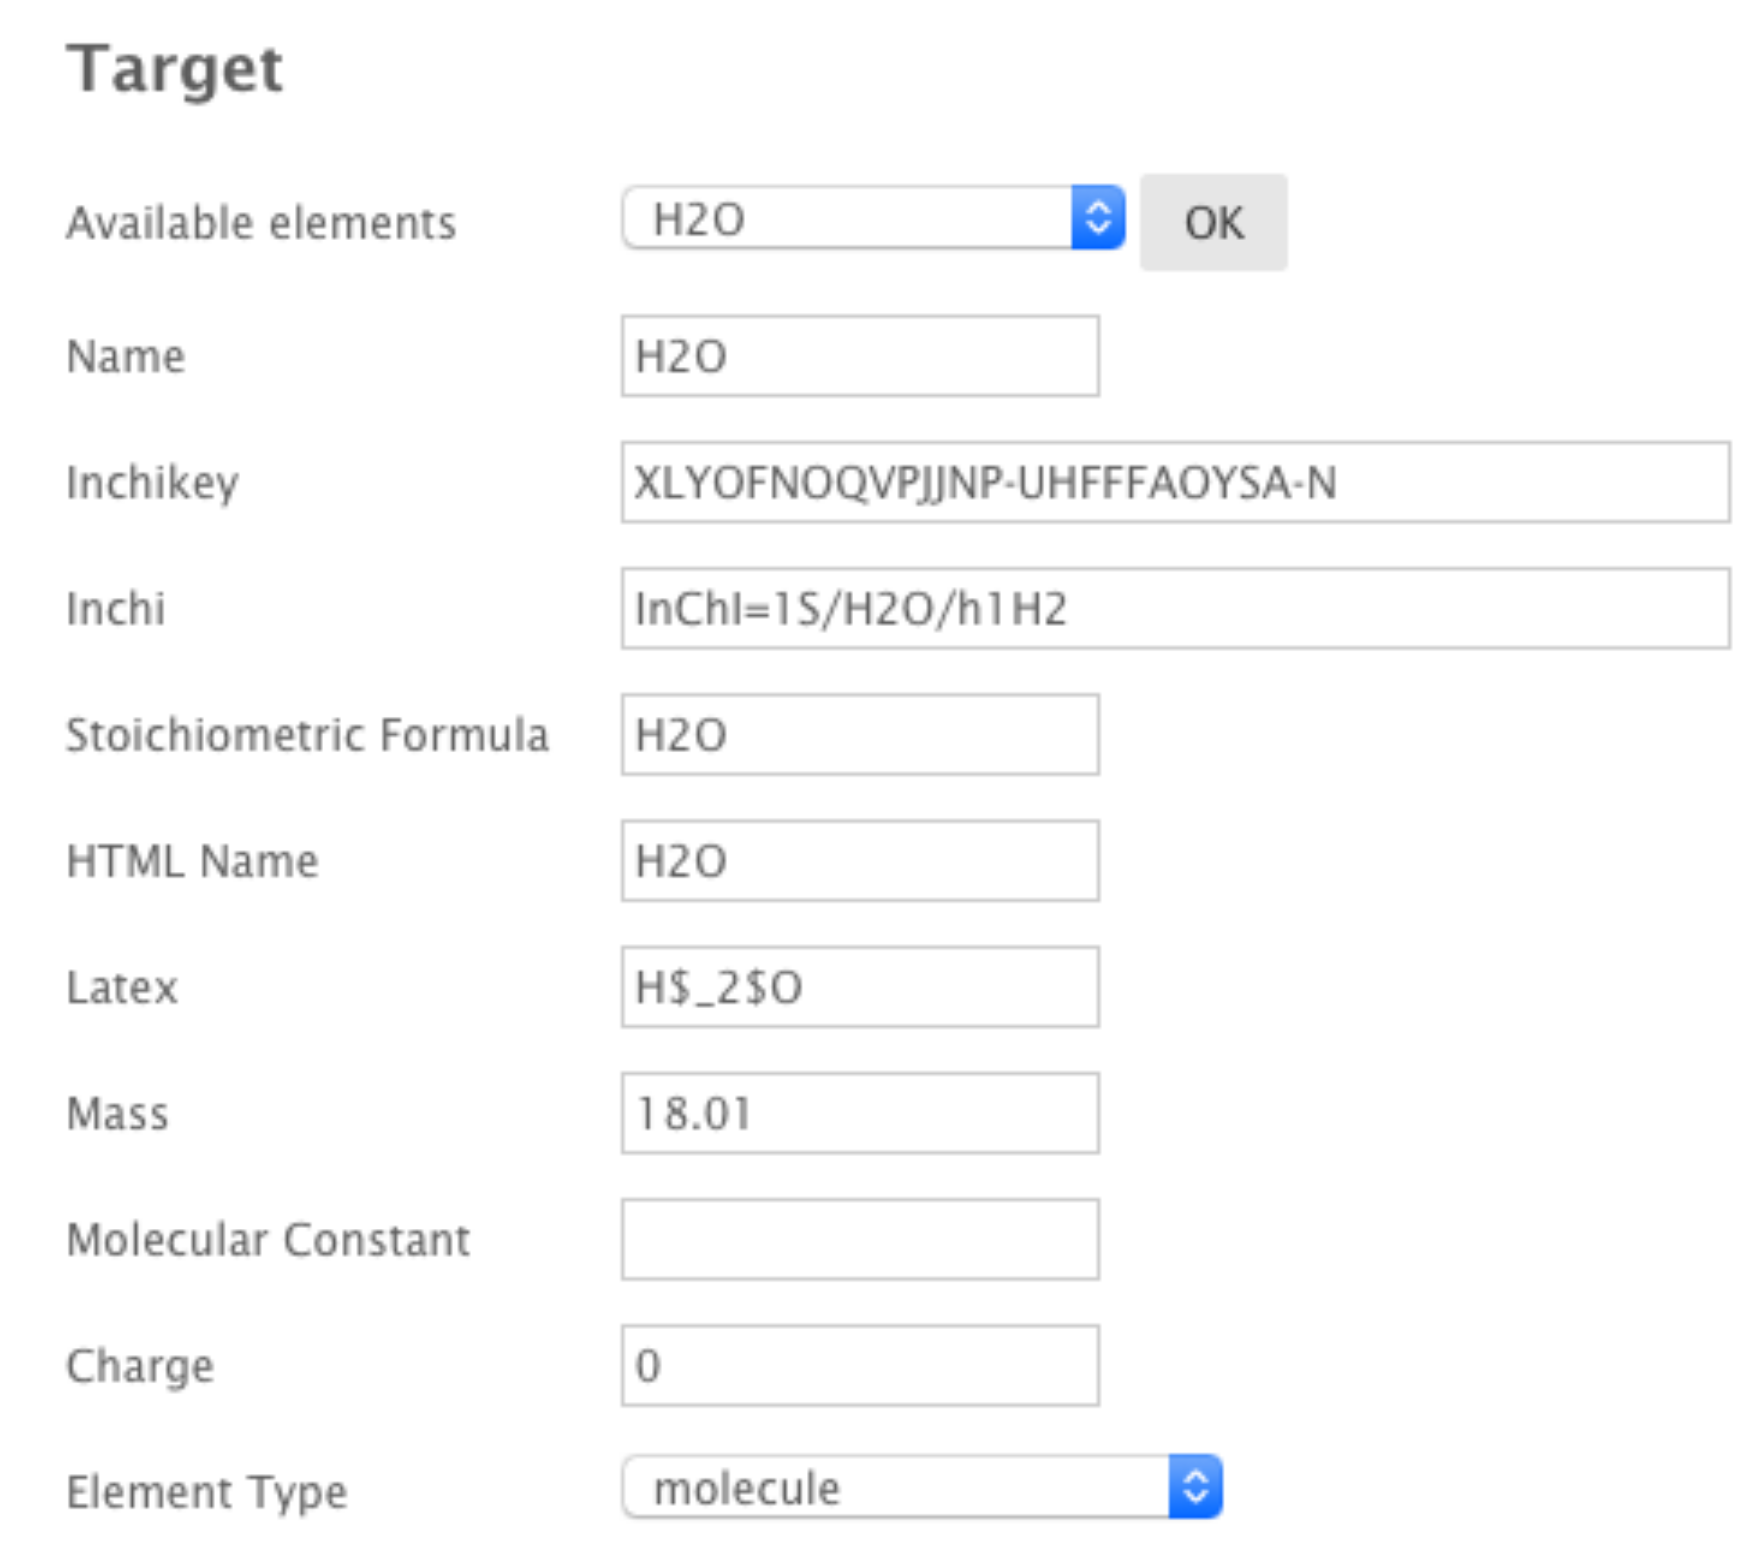1764x1552 pixels.
Task: Click the Molecular Constant label
Action: point(267,1240)
